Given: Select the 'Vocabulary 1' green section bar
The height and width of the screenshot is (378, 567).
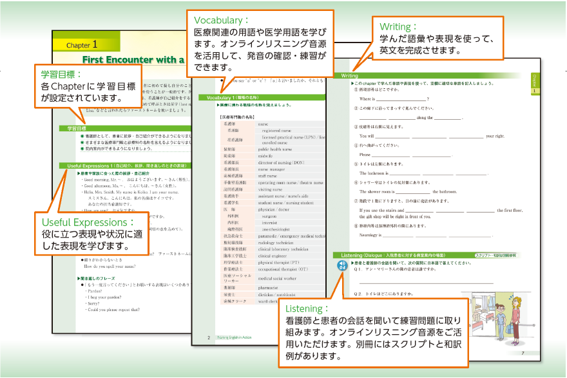Looking at the screenshot, I should click(262, 97).
